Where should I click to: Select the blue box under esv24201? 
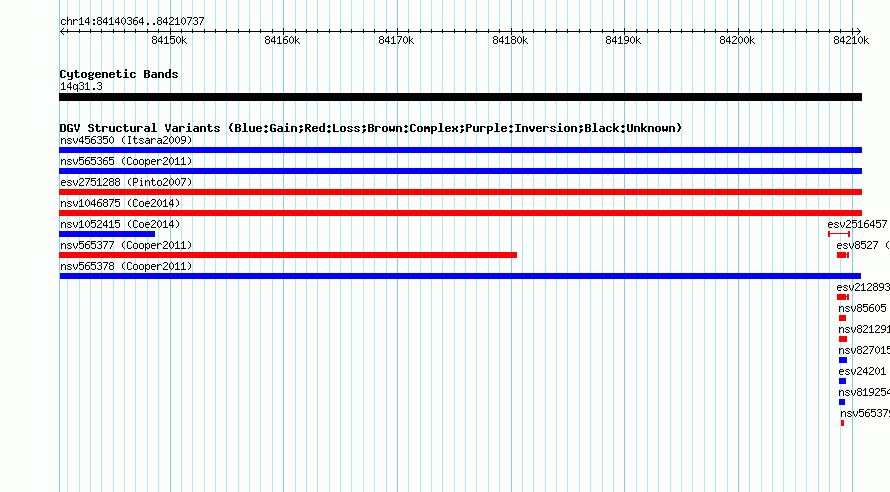coord(842,381)
